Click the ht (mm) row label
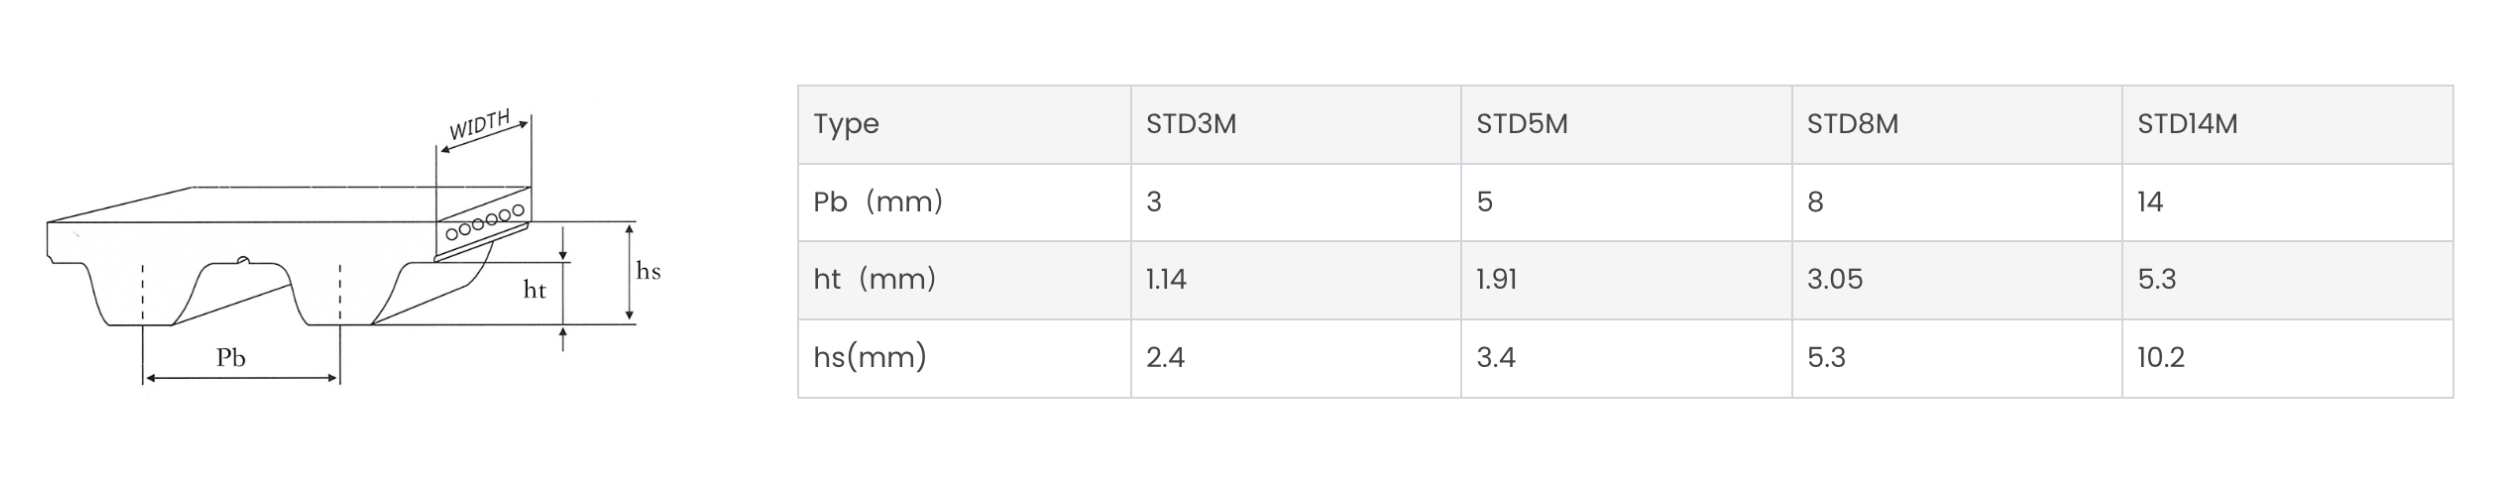The height and width of the screenshot is (500, 2500). pos(875,279)
